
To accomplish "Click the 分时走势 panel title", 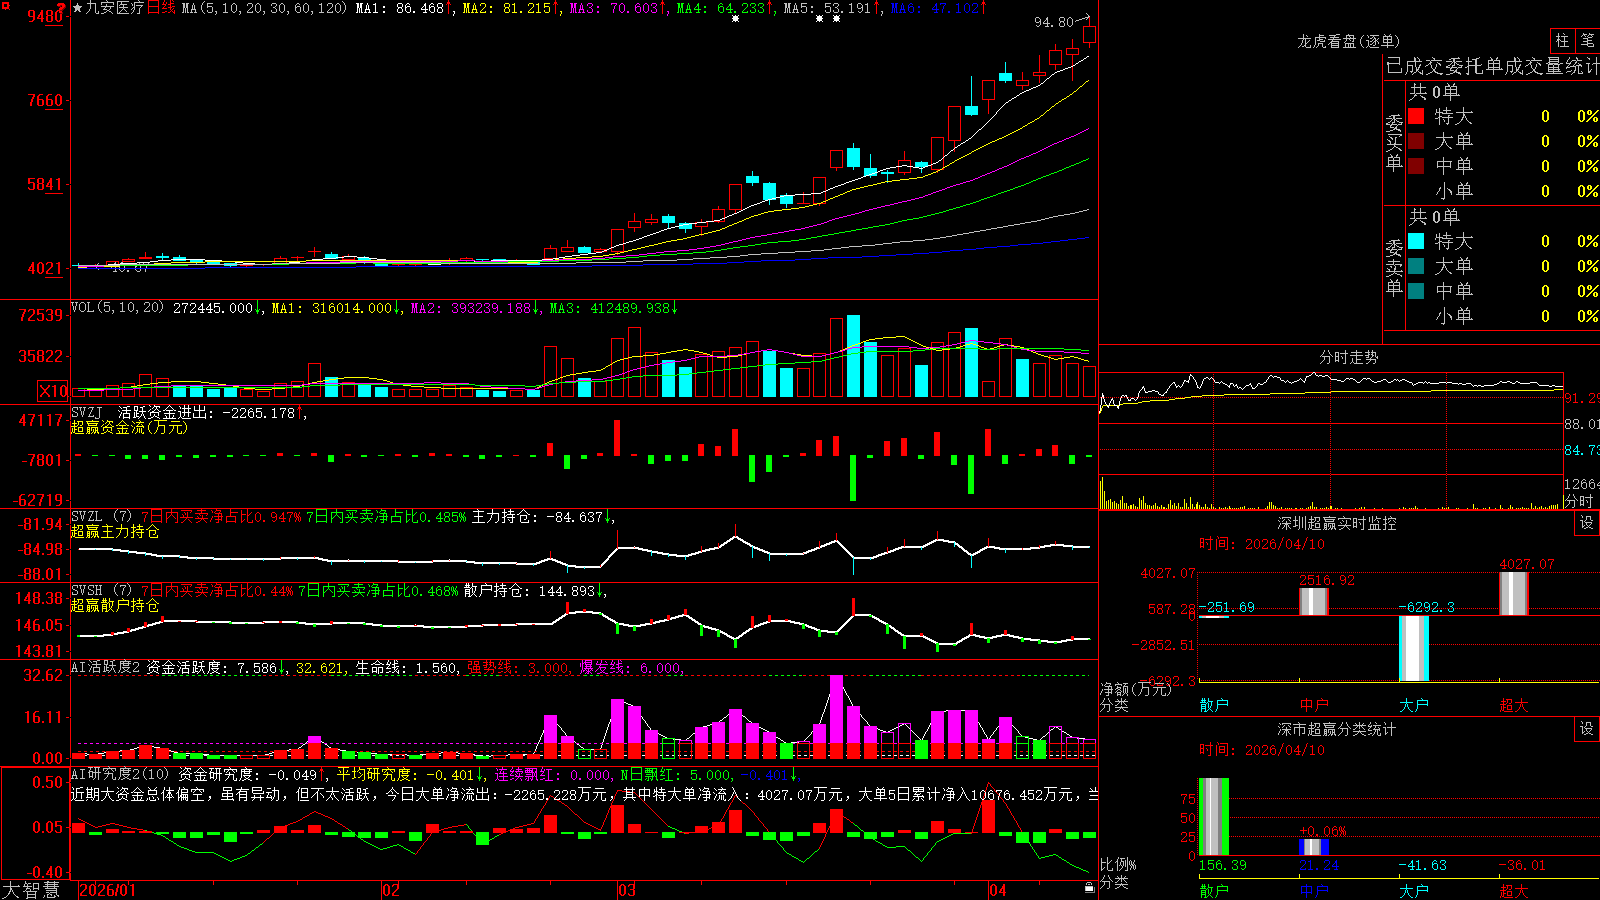I will pyautogui.click(x=1348, y=357).
